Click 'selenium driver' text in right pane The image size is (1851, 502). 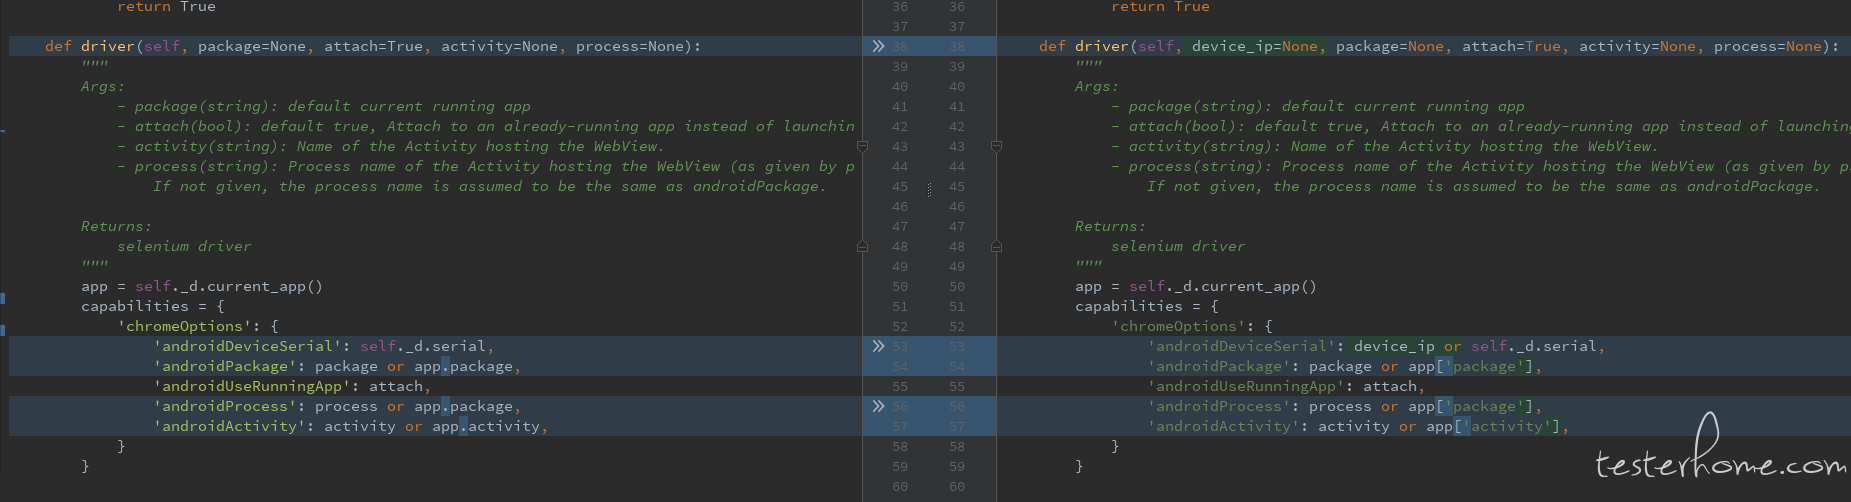coord(1178,246)
